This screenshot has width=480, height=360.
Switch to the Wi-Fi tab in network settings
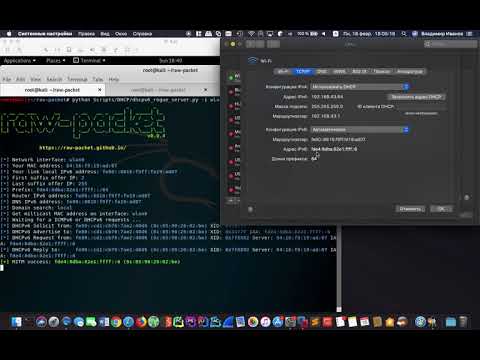click(283, 71)
